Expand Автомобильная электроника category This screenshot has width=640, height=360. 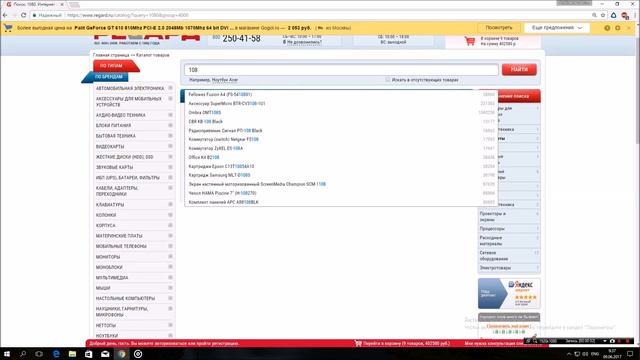coord(171,88)
